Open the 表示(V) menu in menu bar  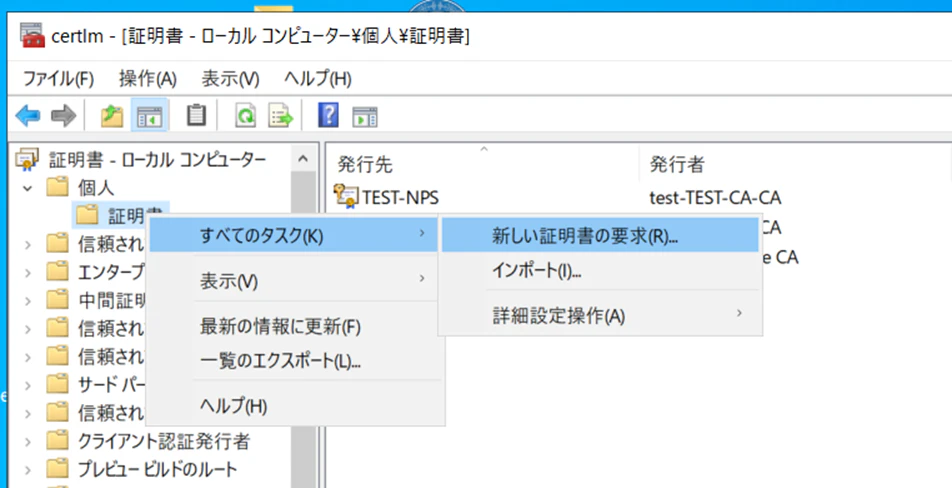pyautogui.click(x=230, y=79)
